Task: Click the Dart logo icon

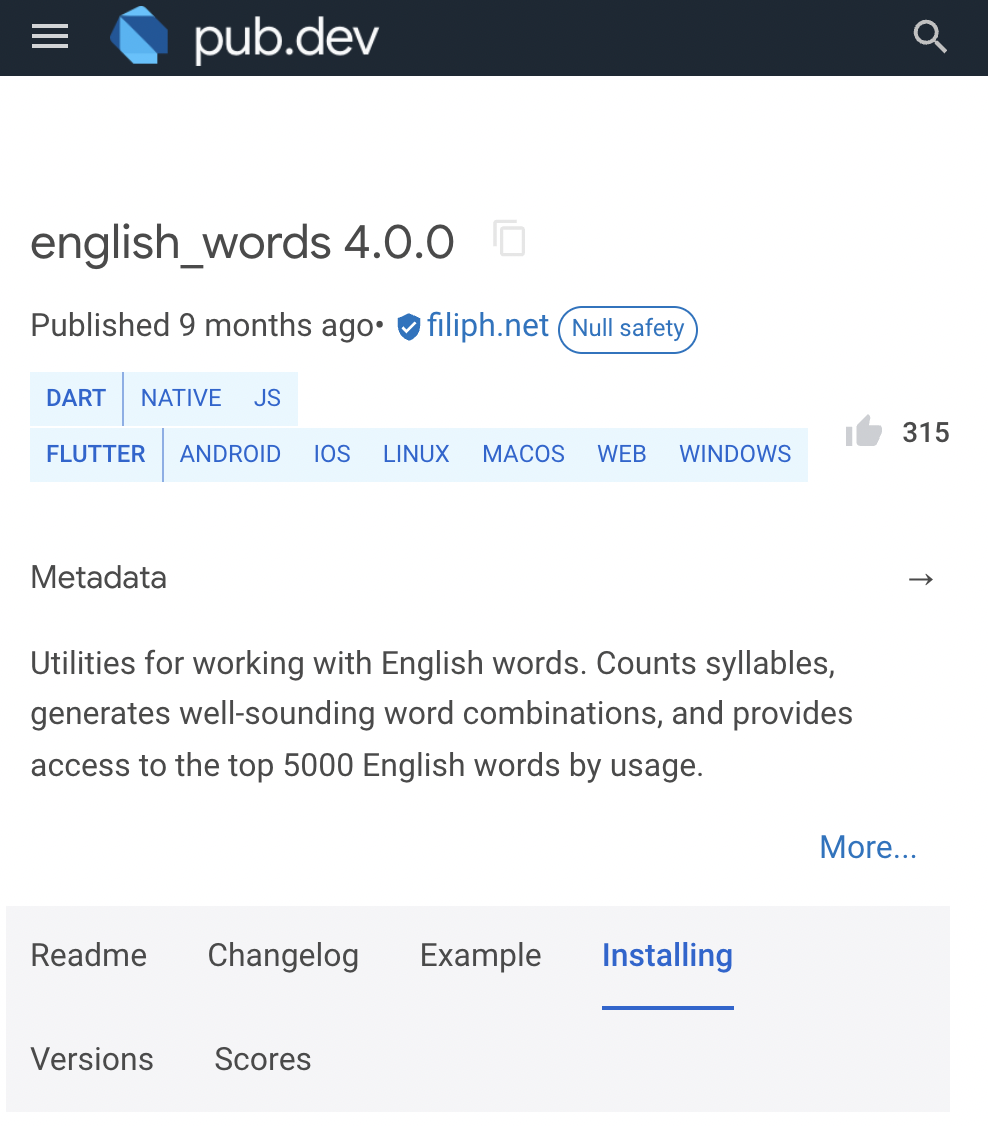Action: (139, 36)
